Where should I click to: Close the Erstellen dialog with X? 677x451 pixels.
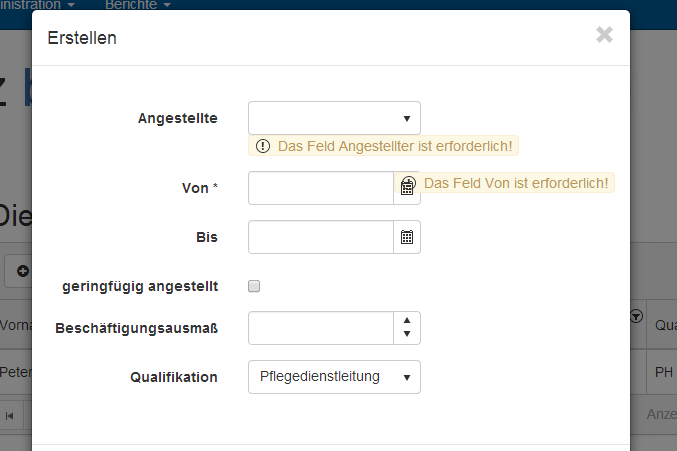(x=604, y=35)
